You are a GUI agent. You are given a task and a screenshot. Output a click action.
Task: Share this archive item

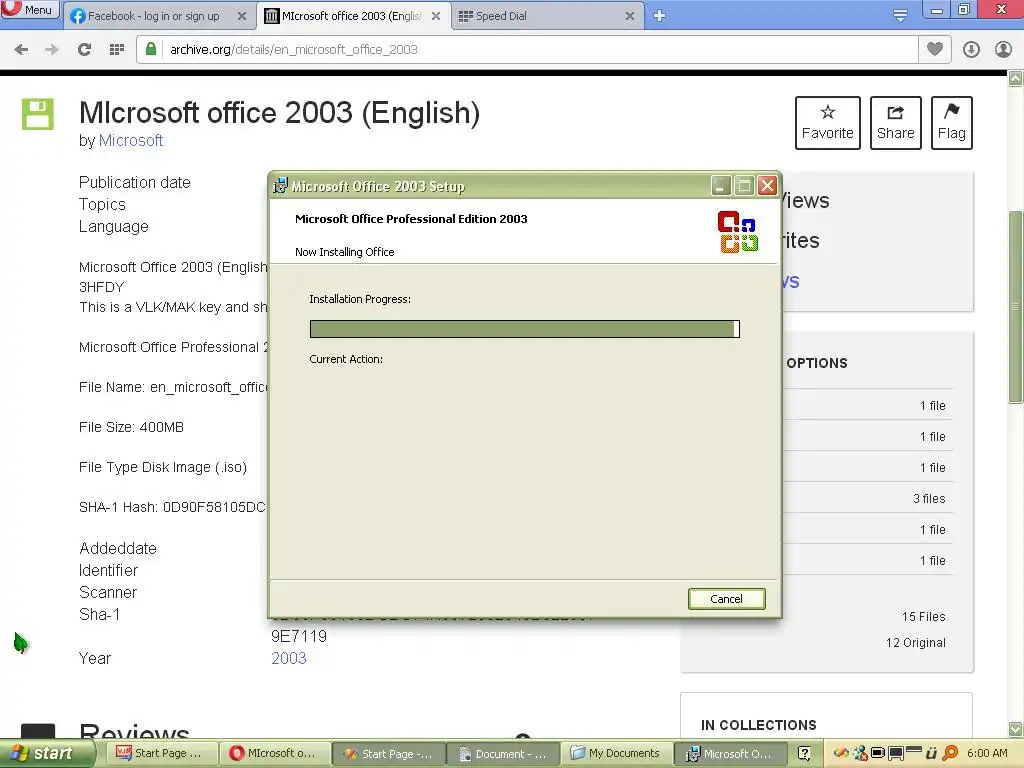[895, 123]
